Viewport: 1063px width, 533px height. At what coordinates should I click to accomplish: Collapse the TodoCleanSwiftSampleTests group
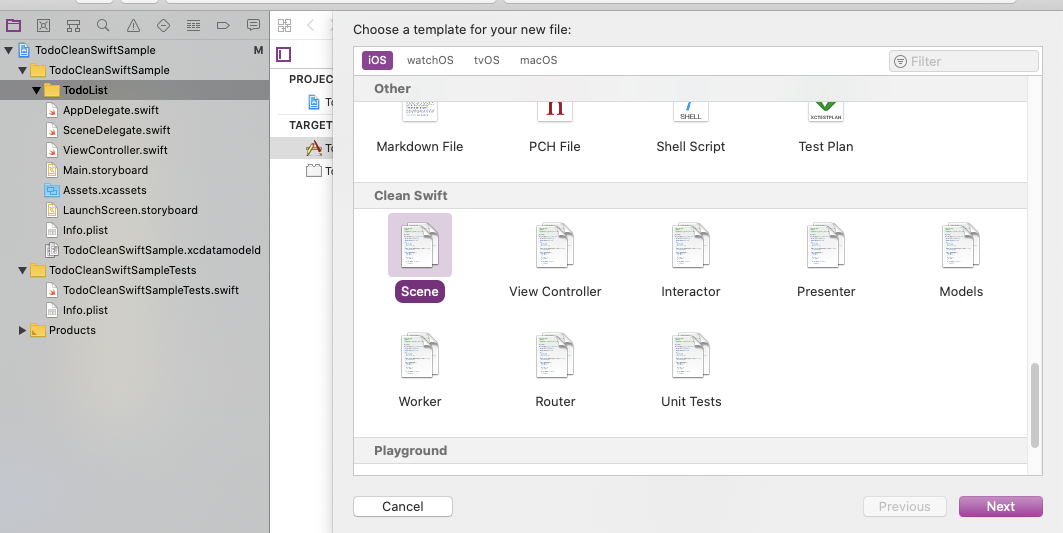[x=22, y=271]
